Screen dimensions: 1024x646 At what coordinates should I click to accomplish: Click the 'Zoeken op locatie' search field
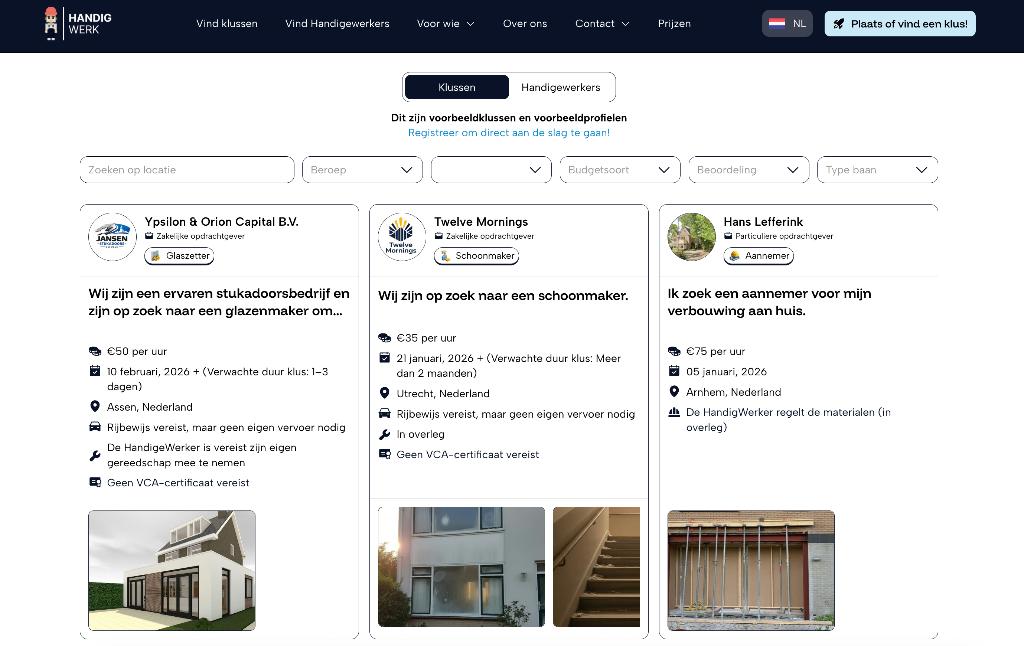coord(187,169)
